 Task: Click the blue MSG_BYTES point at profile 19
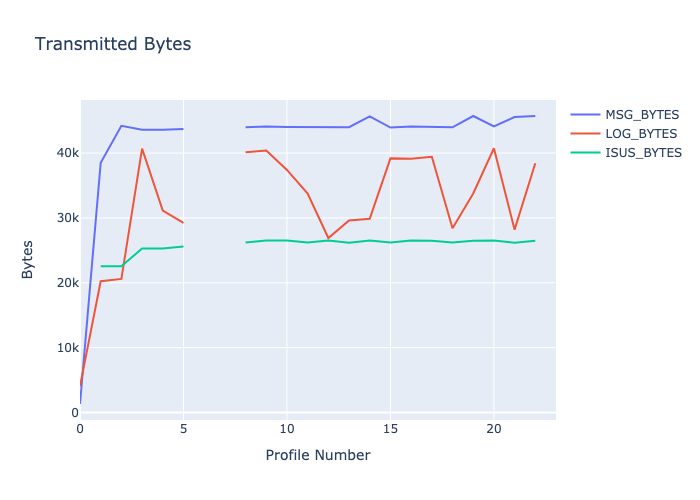pyautogui.click(x=473, y=116)
